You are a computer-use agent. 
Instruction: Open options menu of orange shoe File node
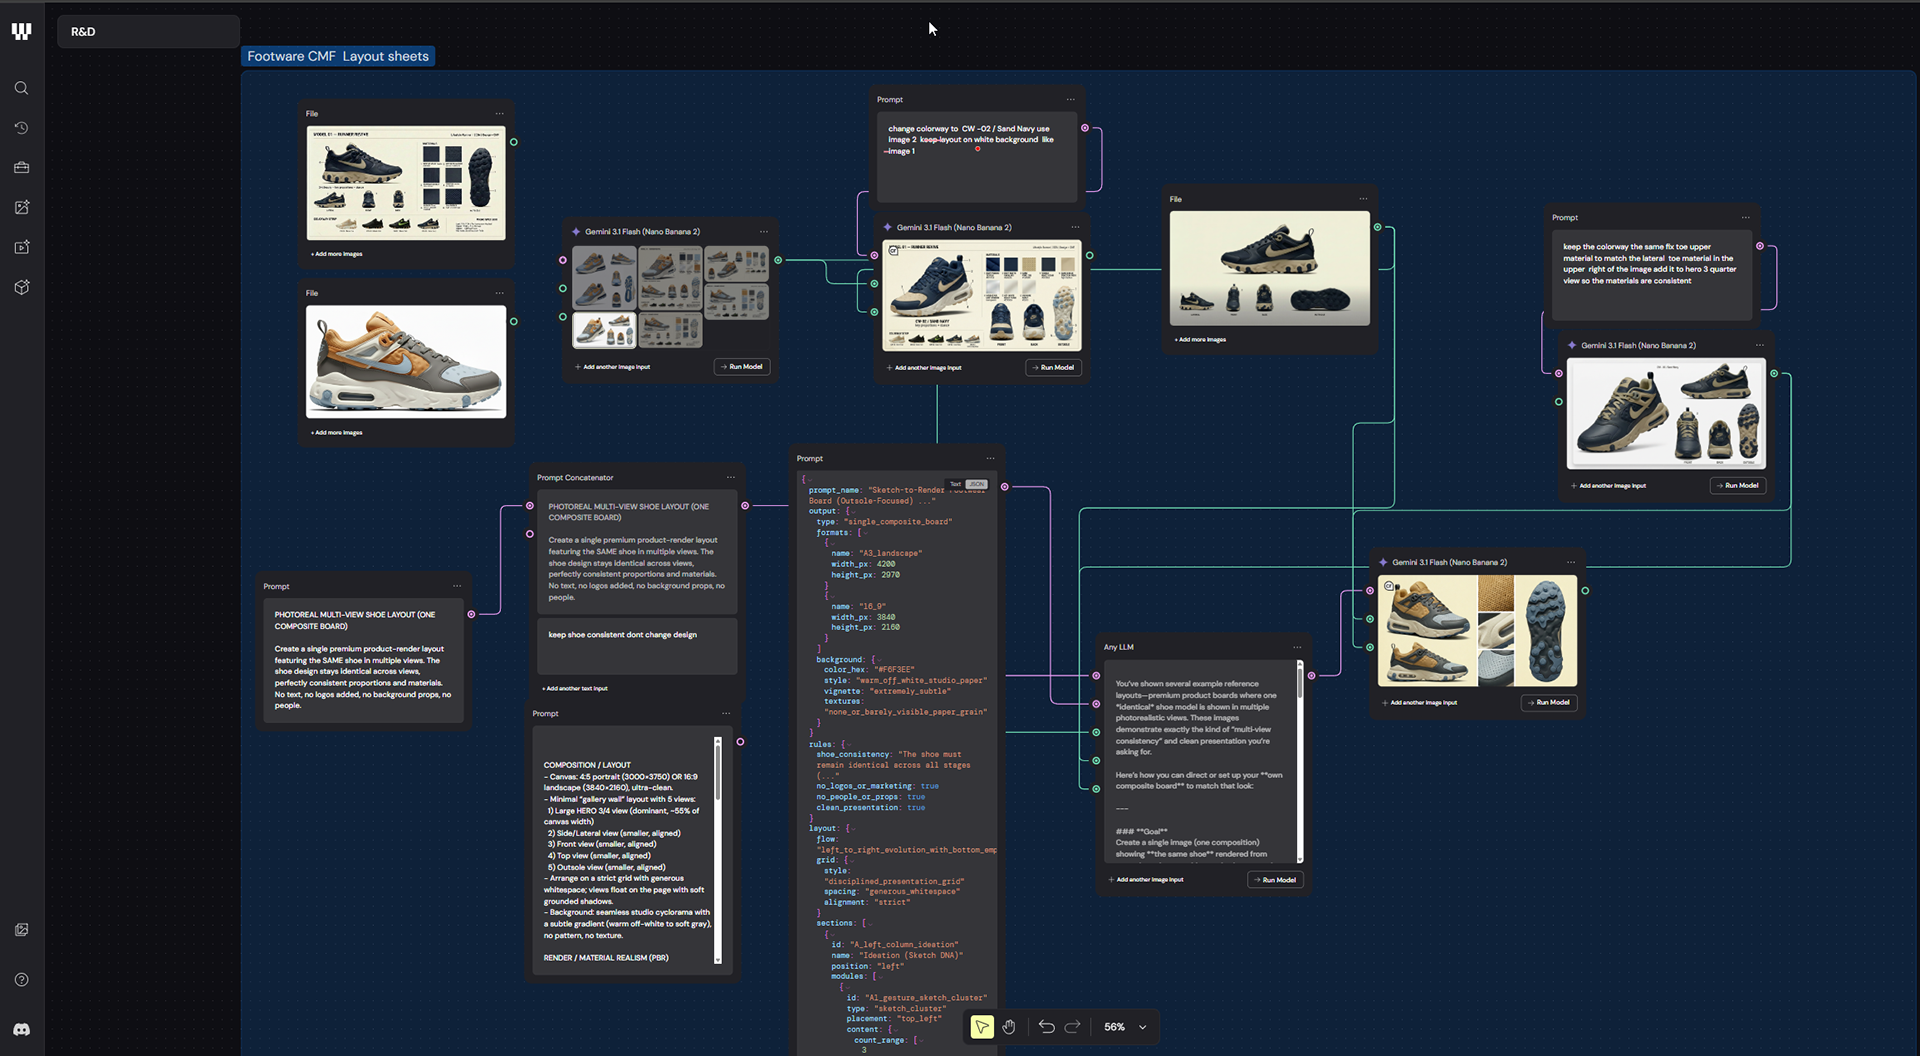[499, 293]
